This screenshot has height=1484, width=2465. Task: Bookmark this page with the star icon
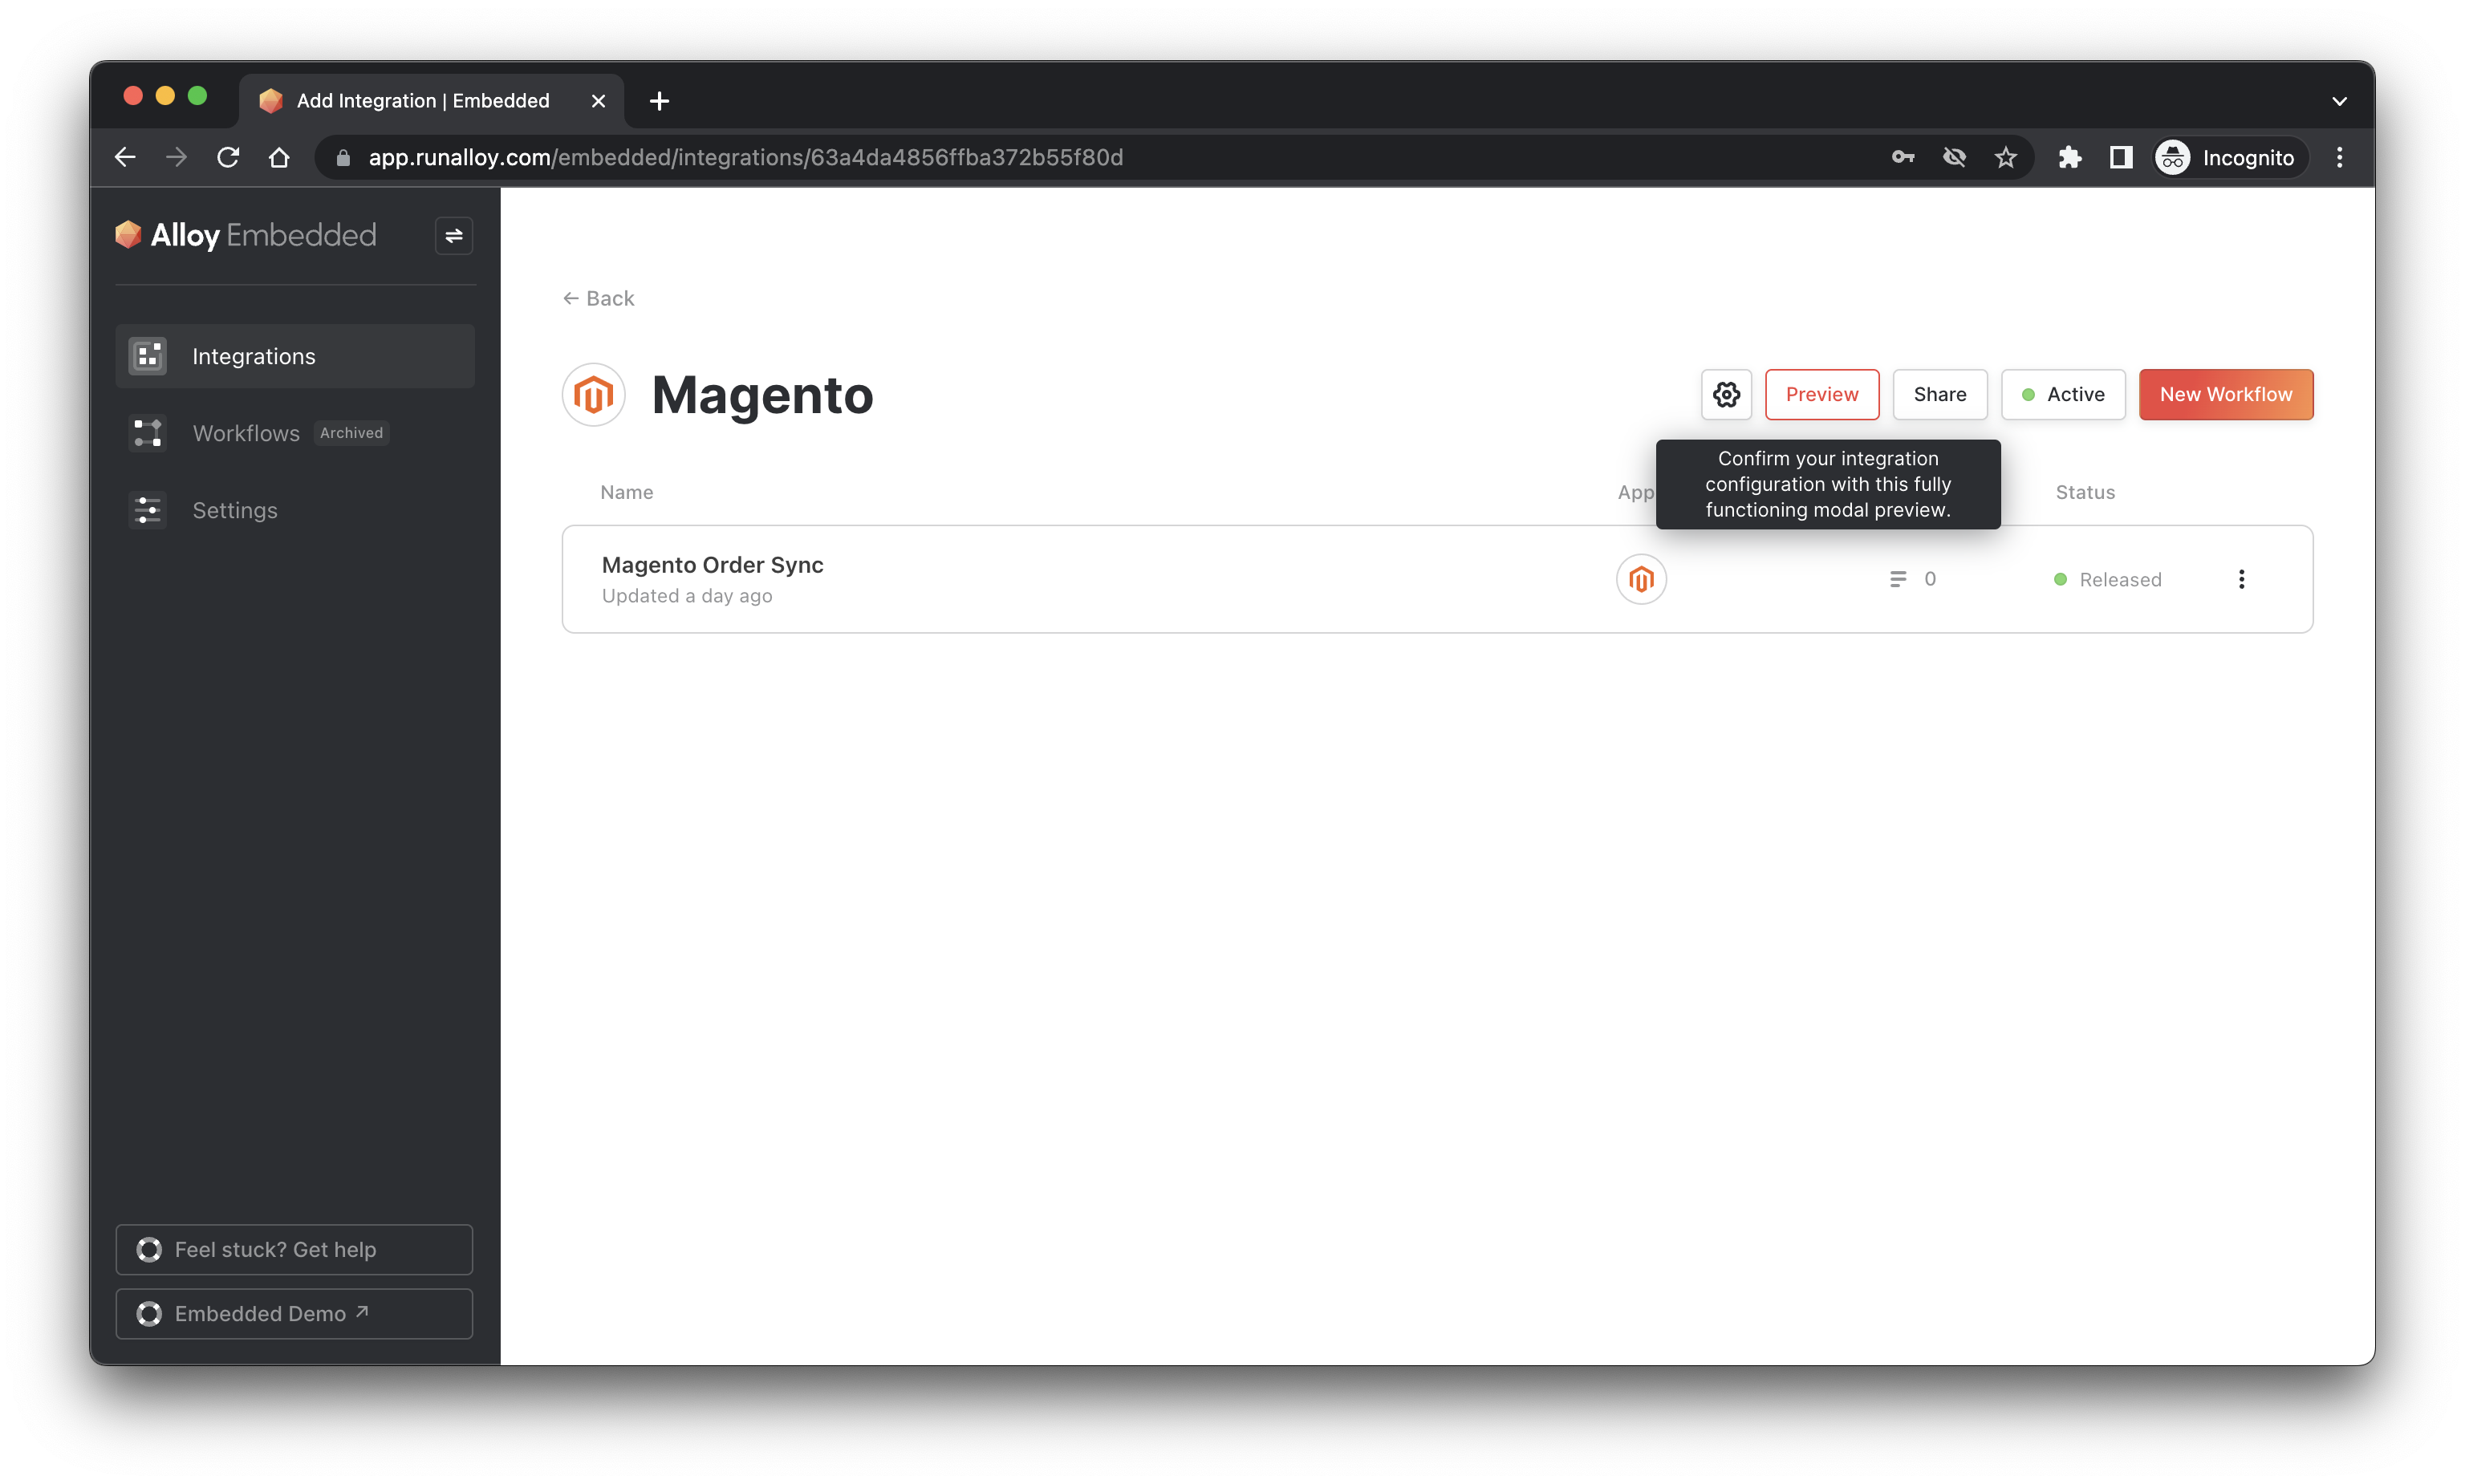click(x=2005, y=157)
